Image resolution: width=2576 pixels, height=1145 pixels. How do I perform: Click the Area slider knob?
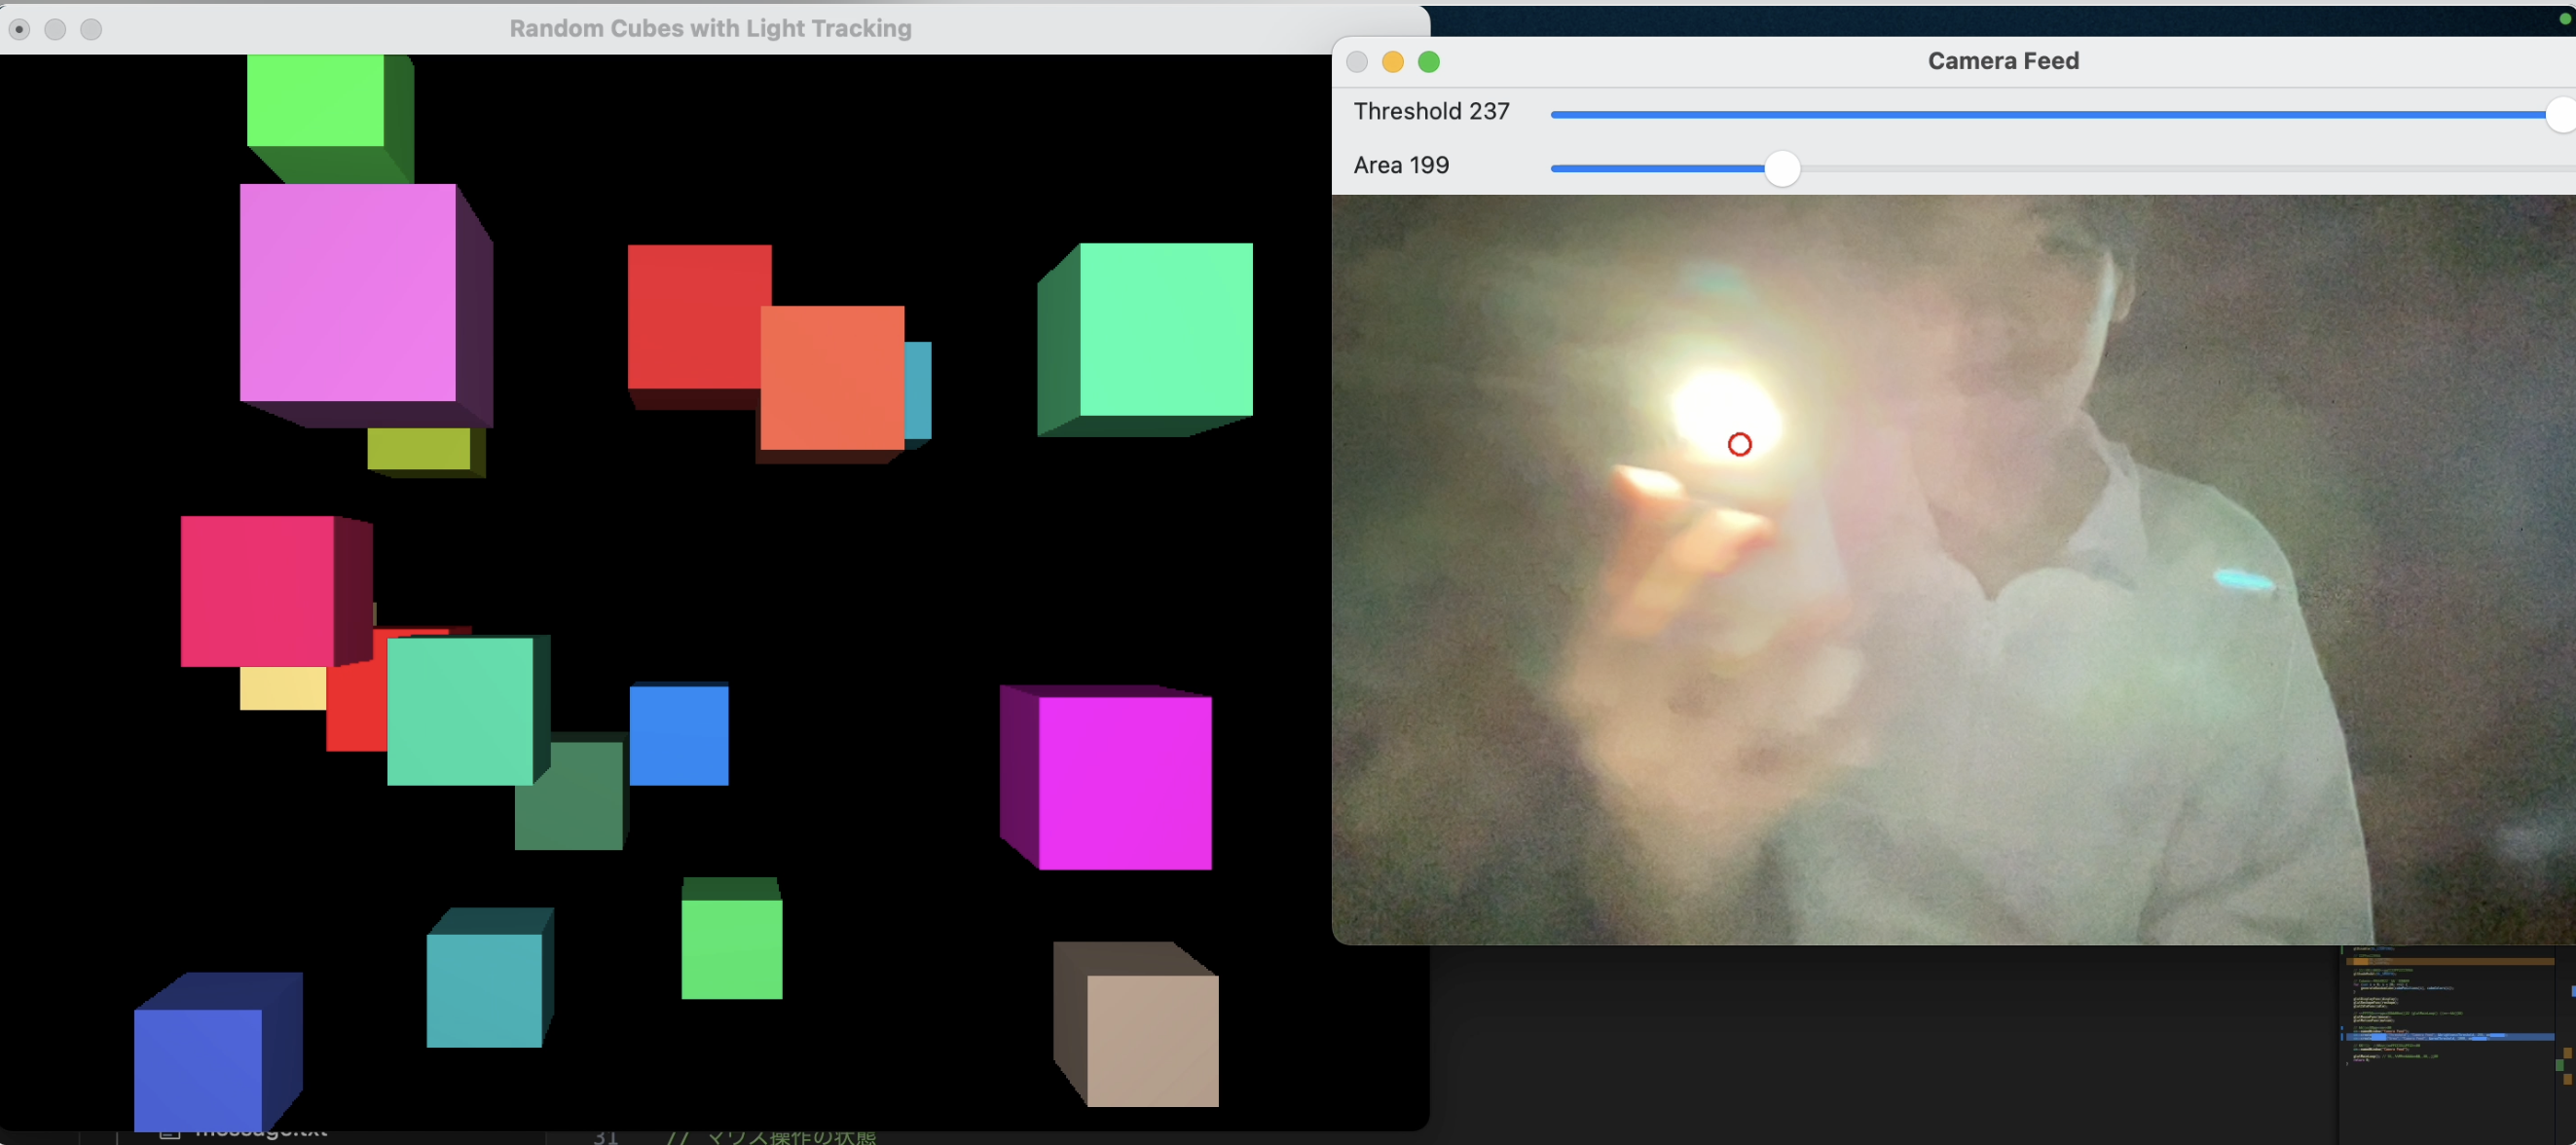(1781, 168)
